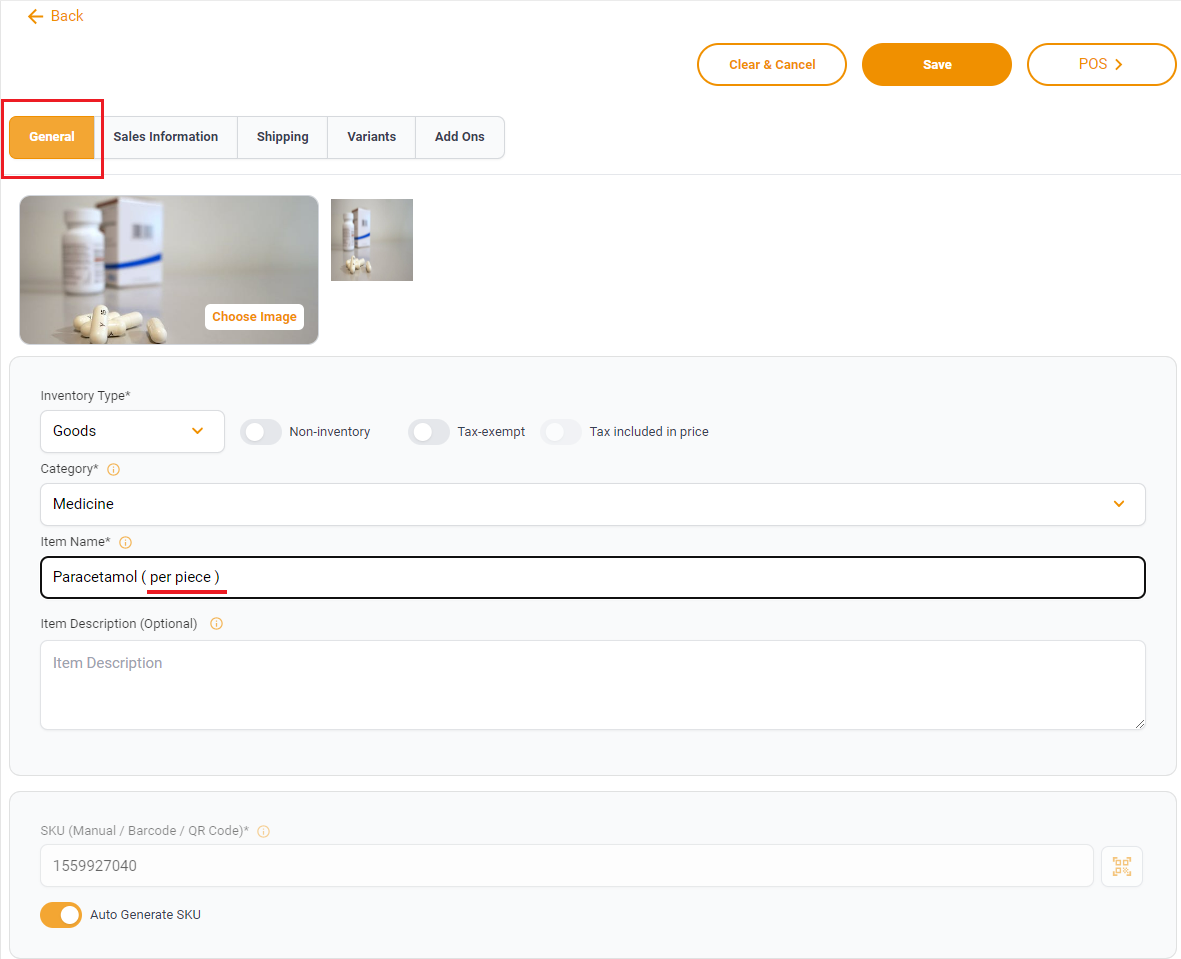Click Choose Image button

[x=255, y=317]
